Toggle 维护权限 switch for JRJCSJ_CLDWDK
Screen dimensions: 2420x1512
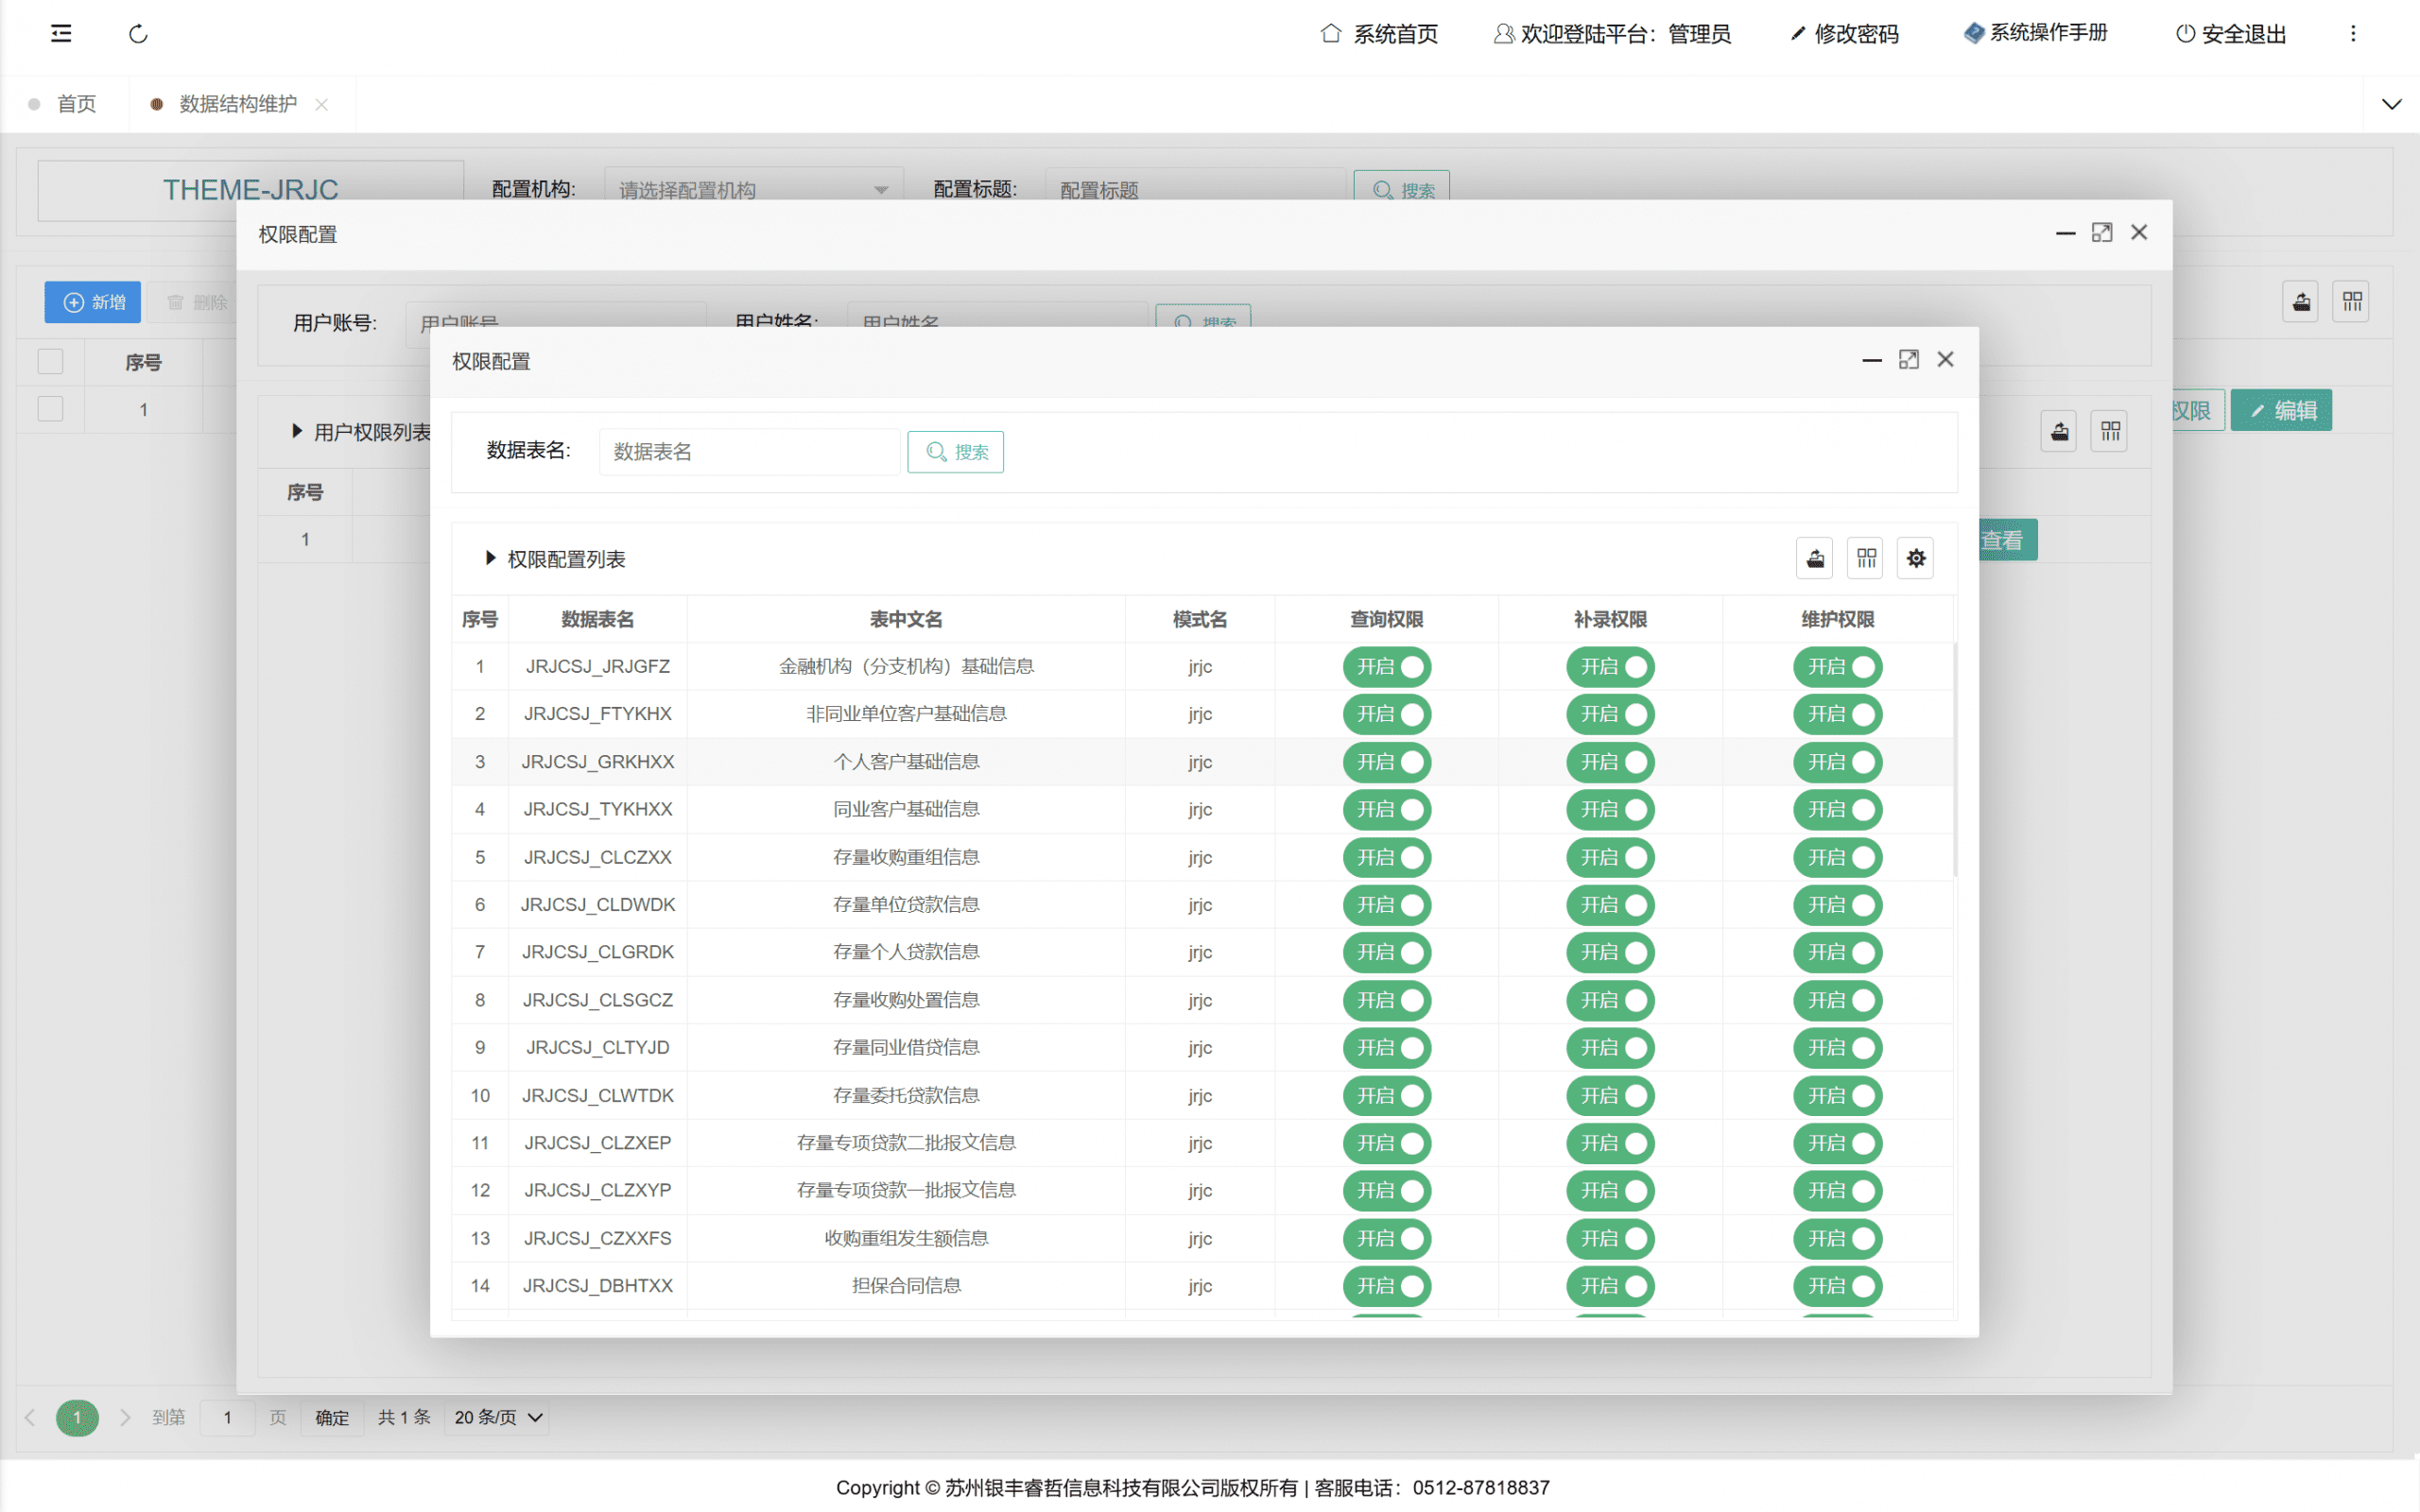tap(1837, 905)
